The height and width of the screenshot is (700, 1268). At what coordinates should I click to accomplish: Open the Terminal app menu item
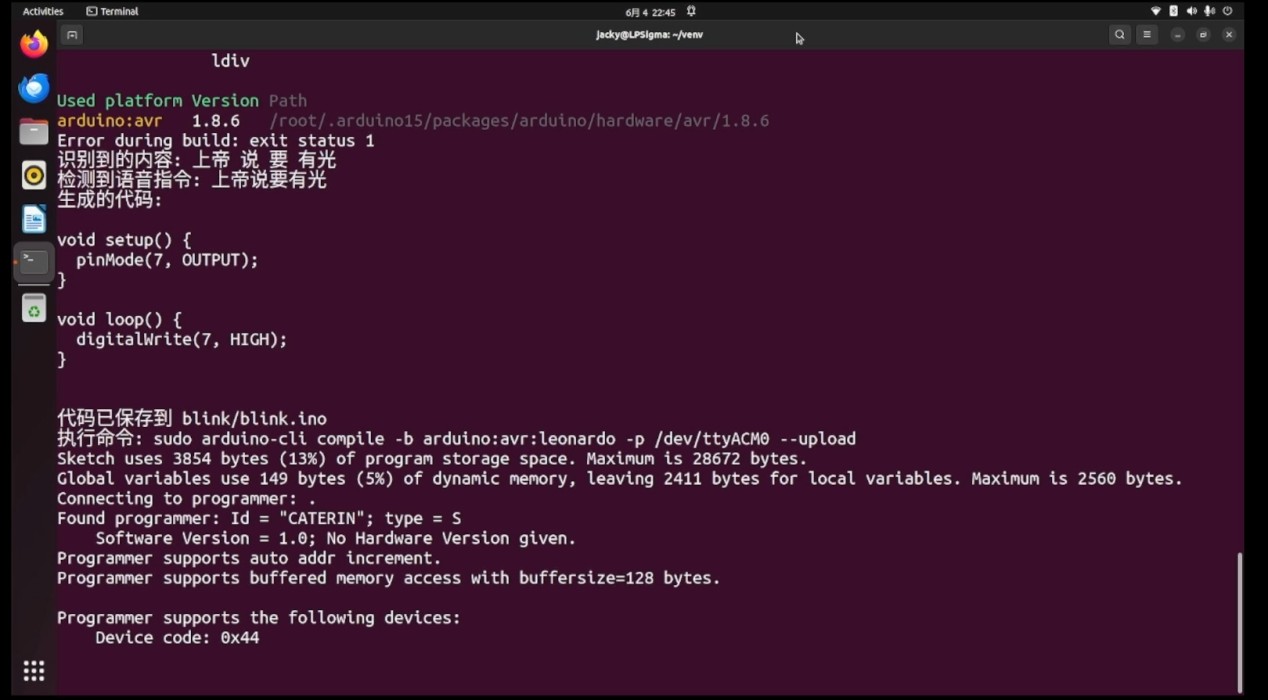click(112, 11)
